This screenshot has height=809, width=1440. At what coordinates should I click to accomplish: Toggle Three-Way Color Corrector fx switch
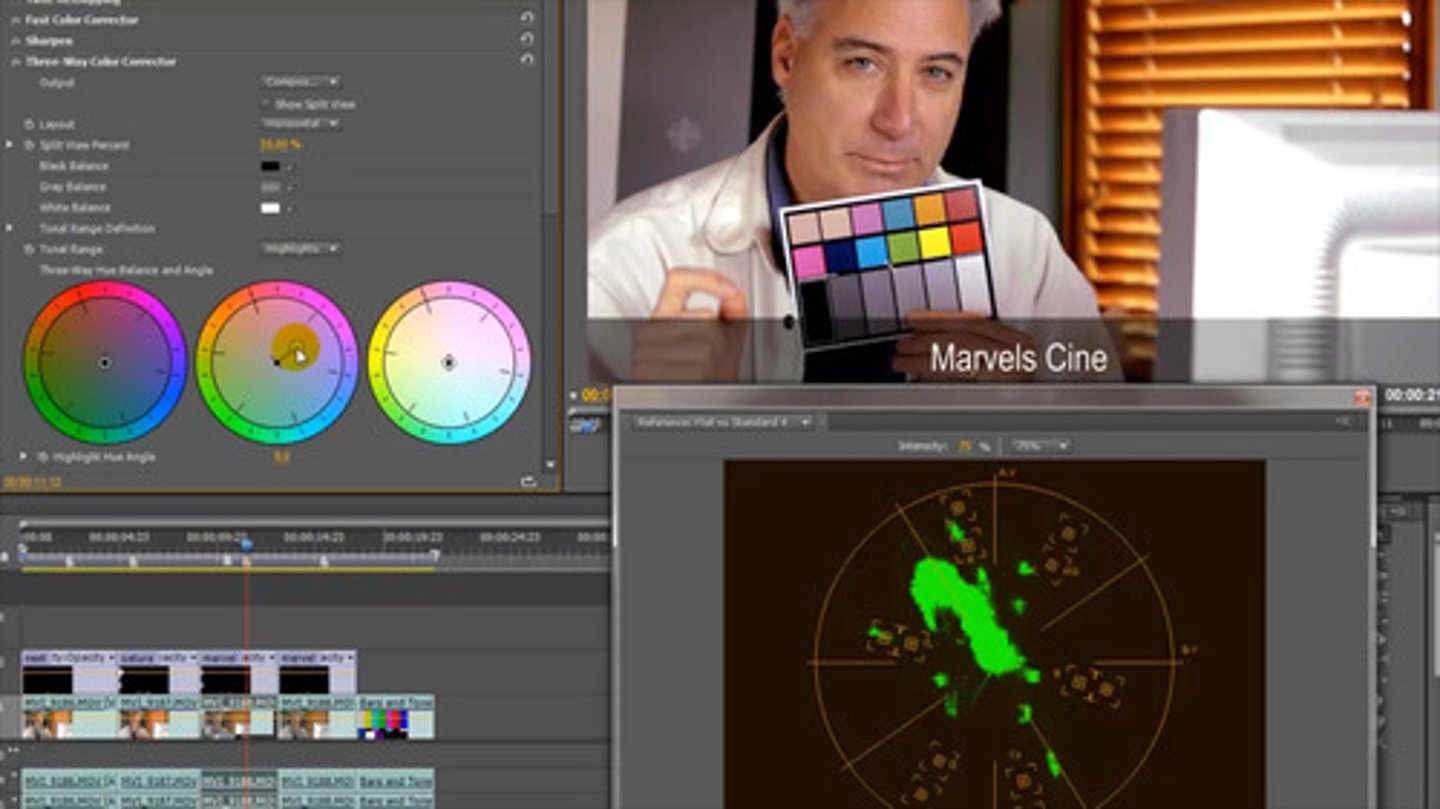click(14, 61)
